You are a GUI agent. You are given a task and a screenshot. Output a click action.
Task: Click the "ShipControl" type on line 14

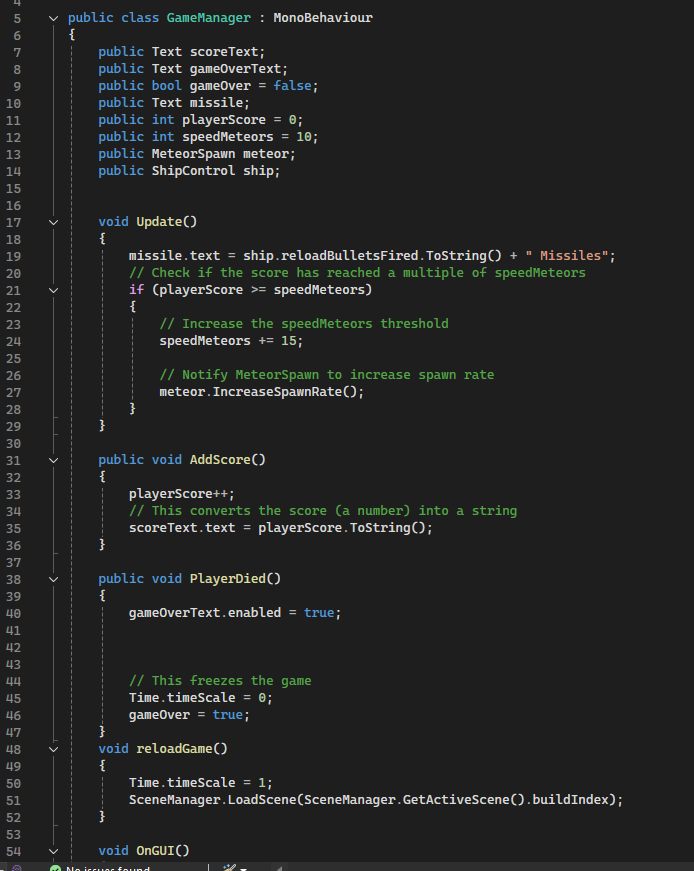point(193,171)
